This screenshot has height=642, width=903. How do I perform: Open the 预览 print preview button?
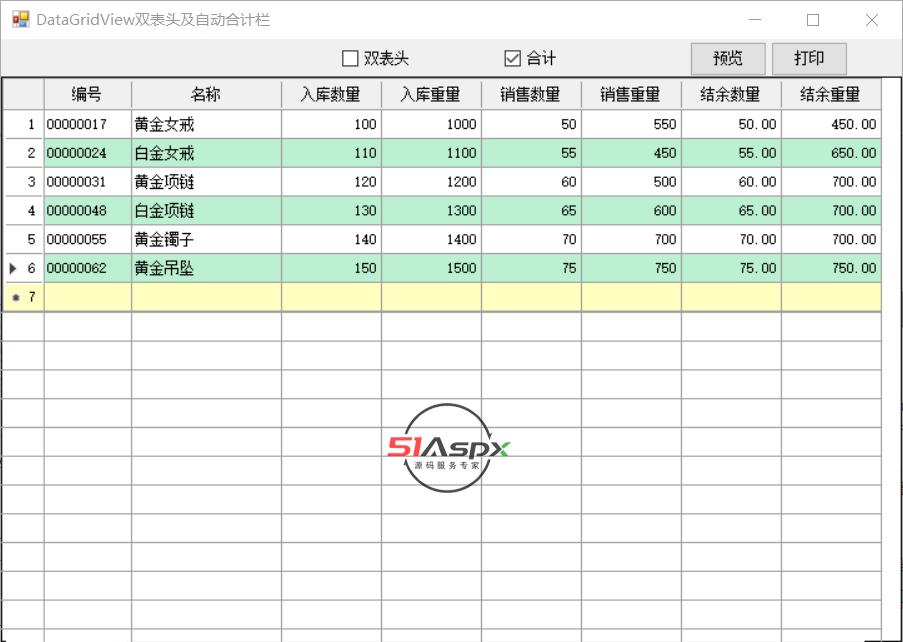(x=728, y=59)
